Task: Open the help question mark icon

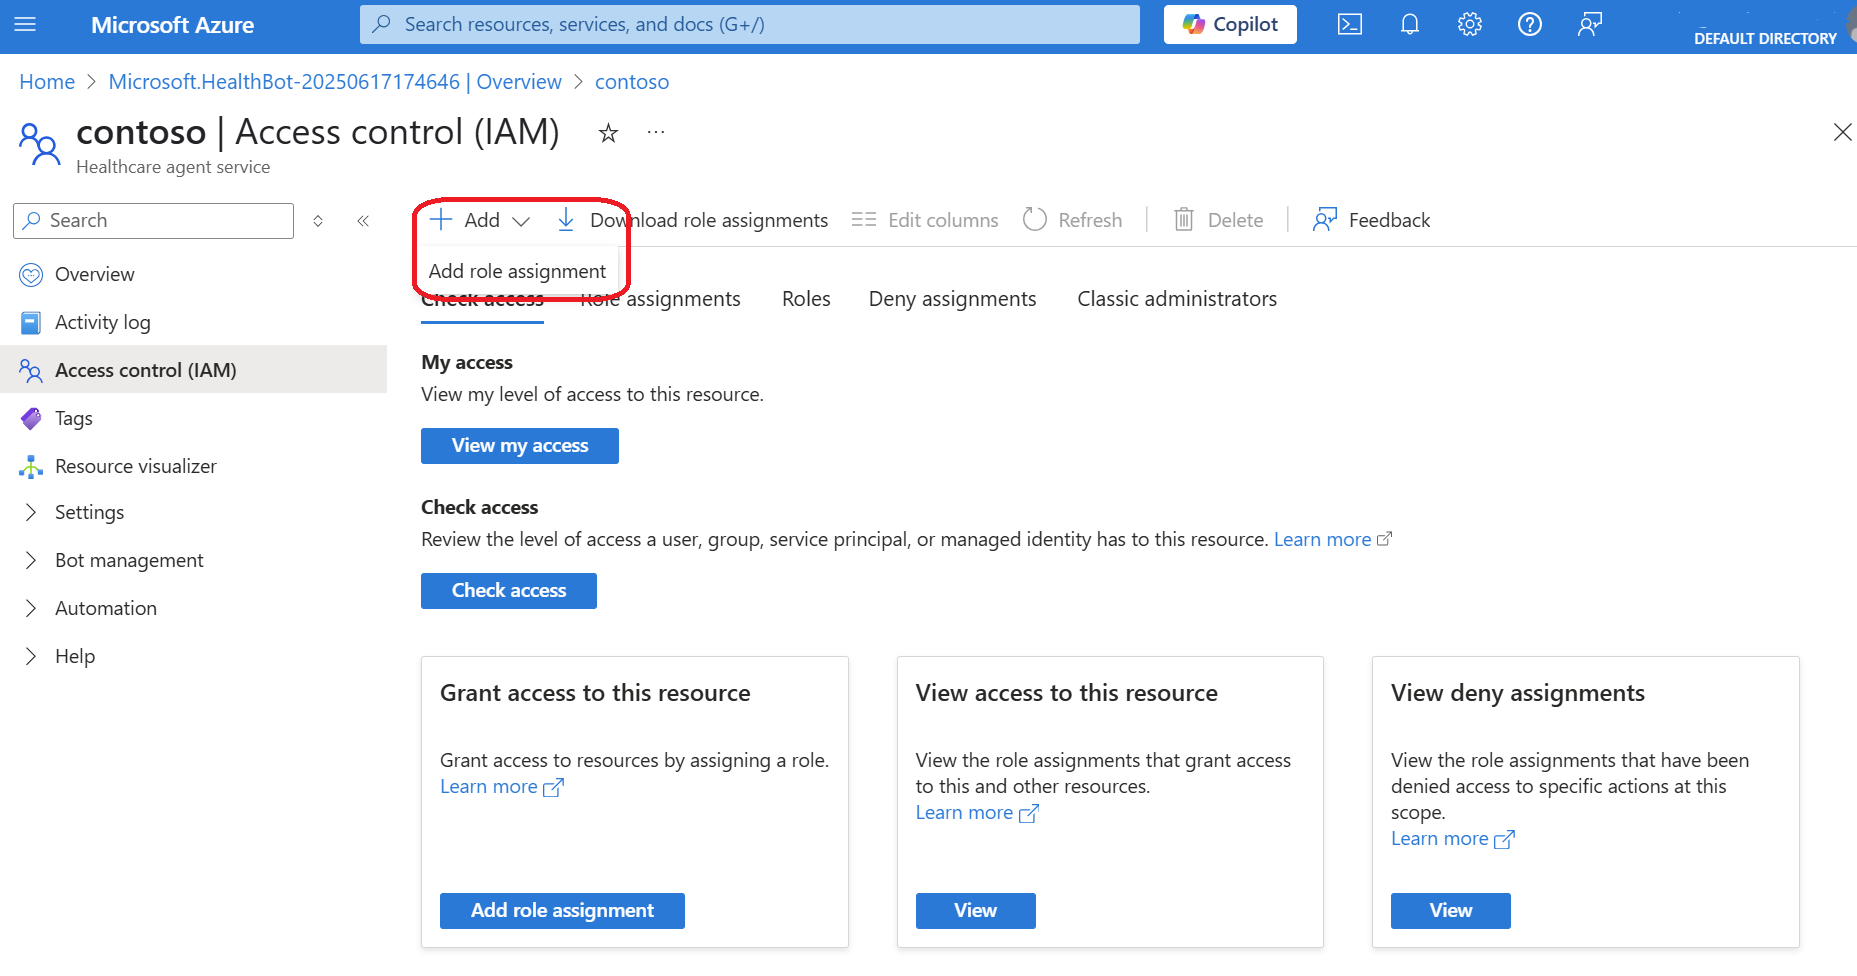Action: tap(1529, 24)
